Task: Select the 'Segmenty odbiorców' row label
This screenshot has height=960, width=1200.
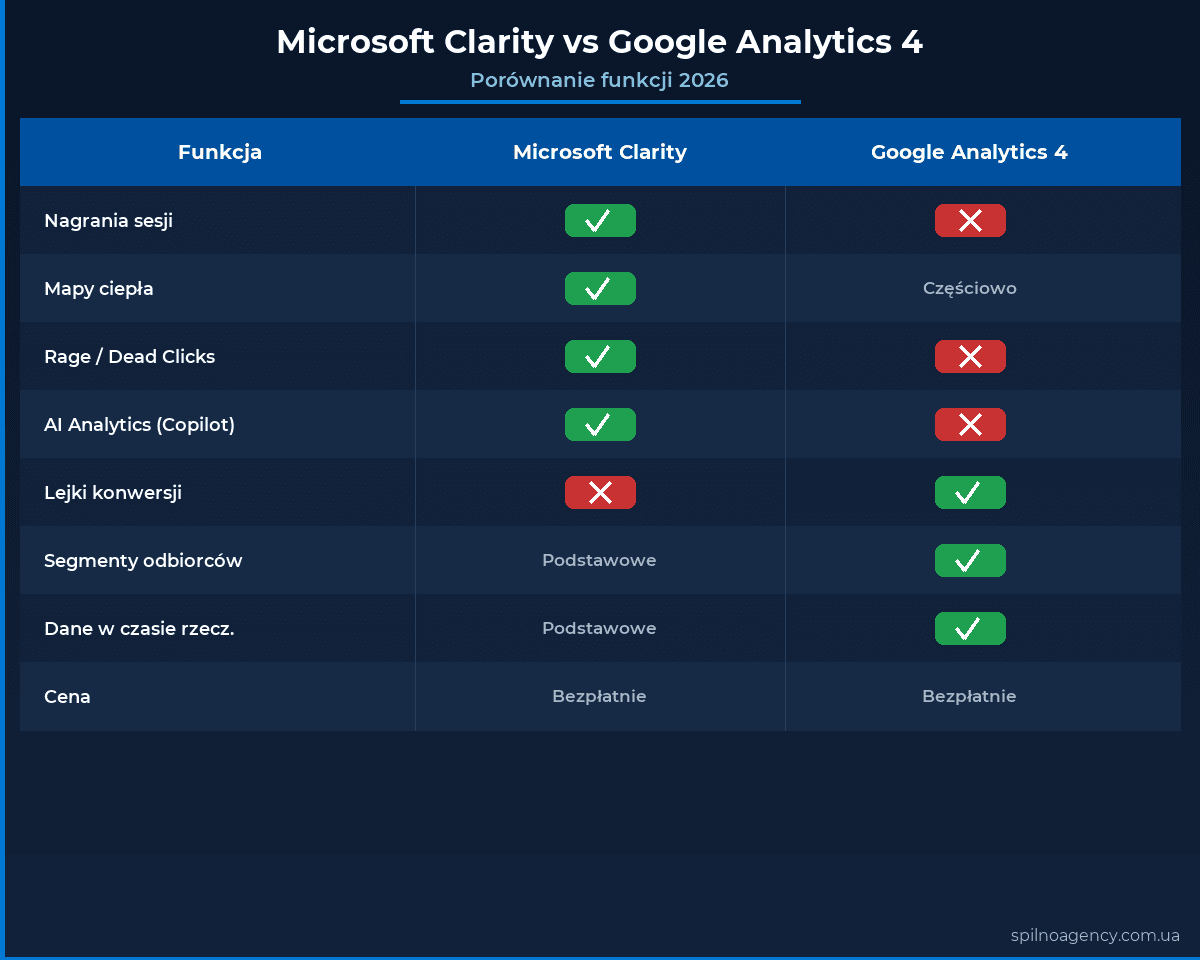Action: tap(143, 561)
